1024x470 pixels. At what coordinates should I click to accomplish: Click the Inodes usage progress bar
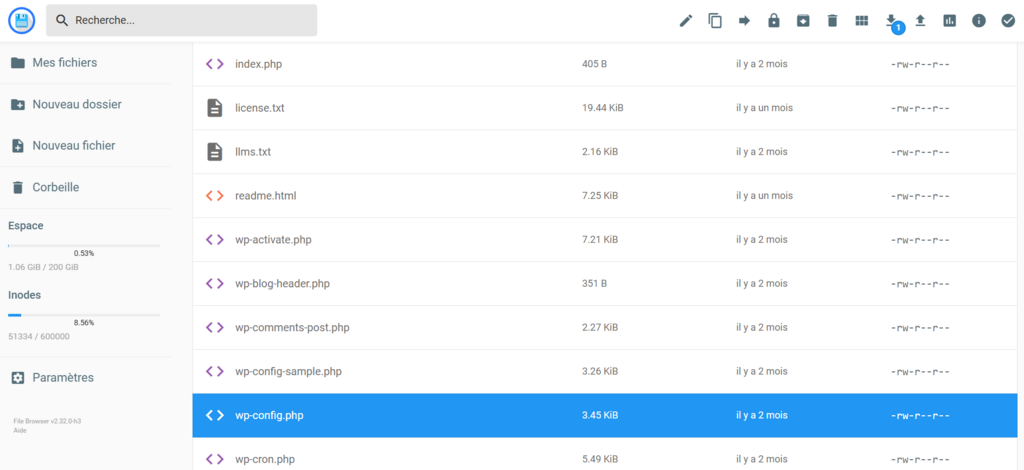coord(84,315)
